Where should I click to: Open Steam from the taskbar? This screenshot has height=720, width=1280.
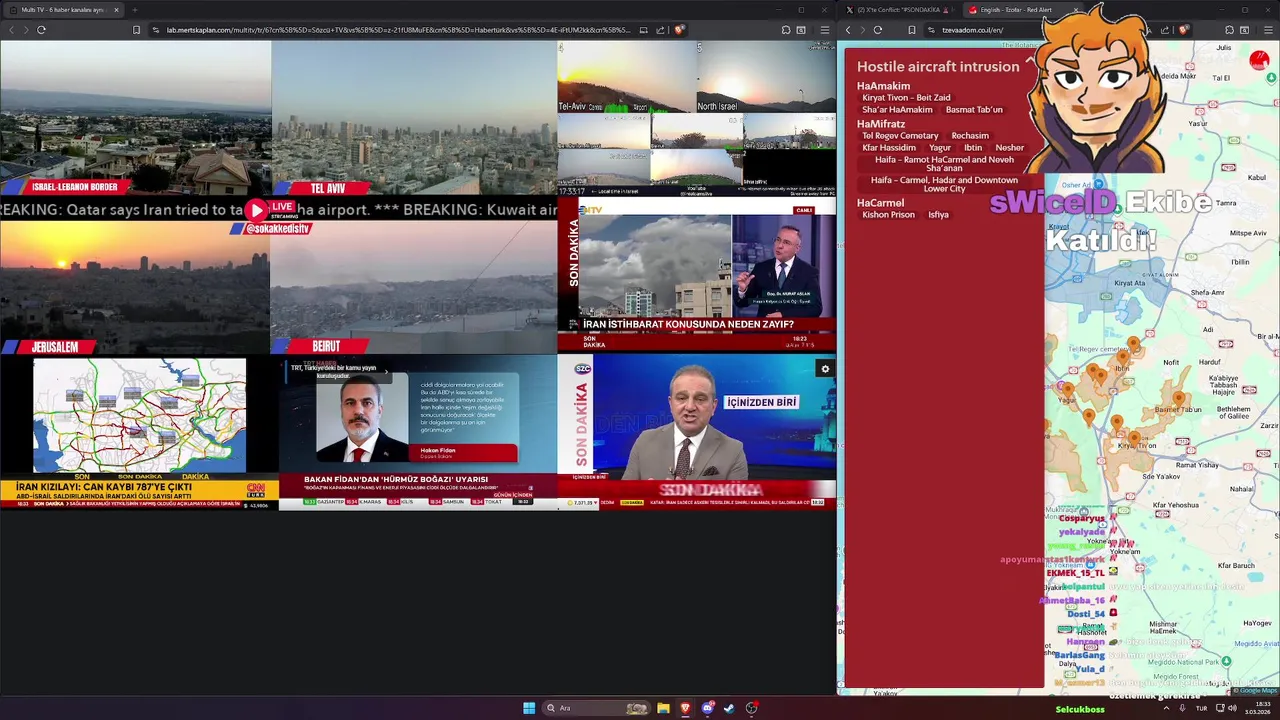(729, 708)
